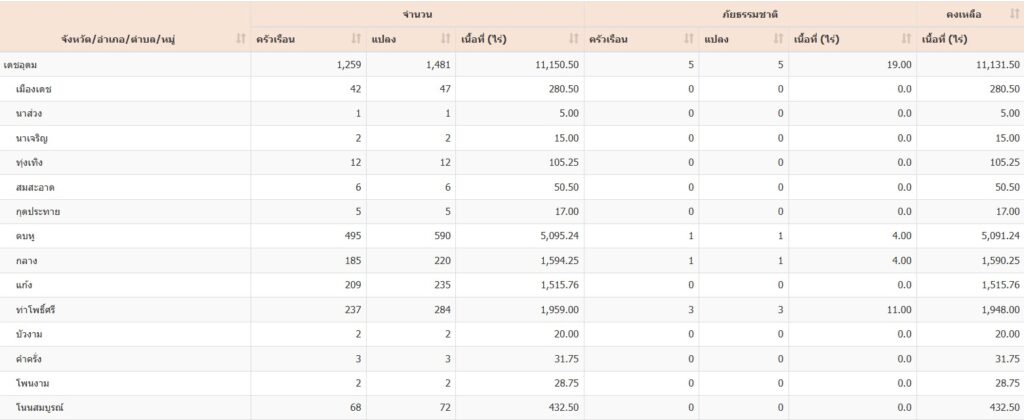Screen dimensions: 1024x420
Task: Click sort icon for เนื้อที่ (ไร่) under คงเหลือ
Action: [1010, 39]
